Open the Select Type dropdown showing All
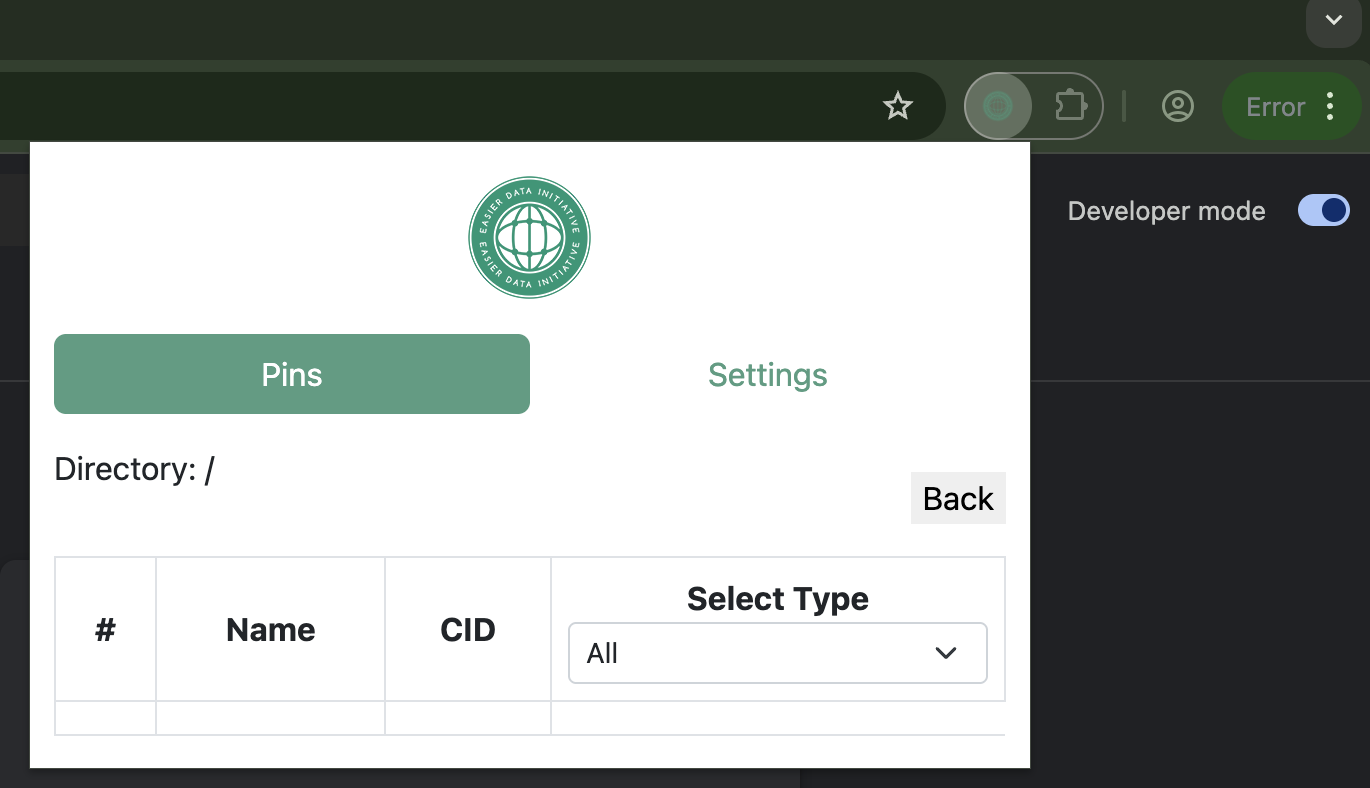Viewport: 1370px width, 788px height. click(777, 653)
